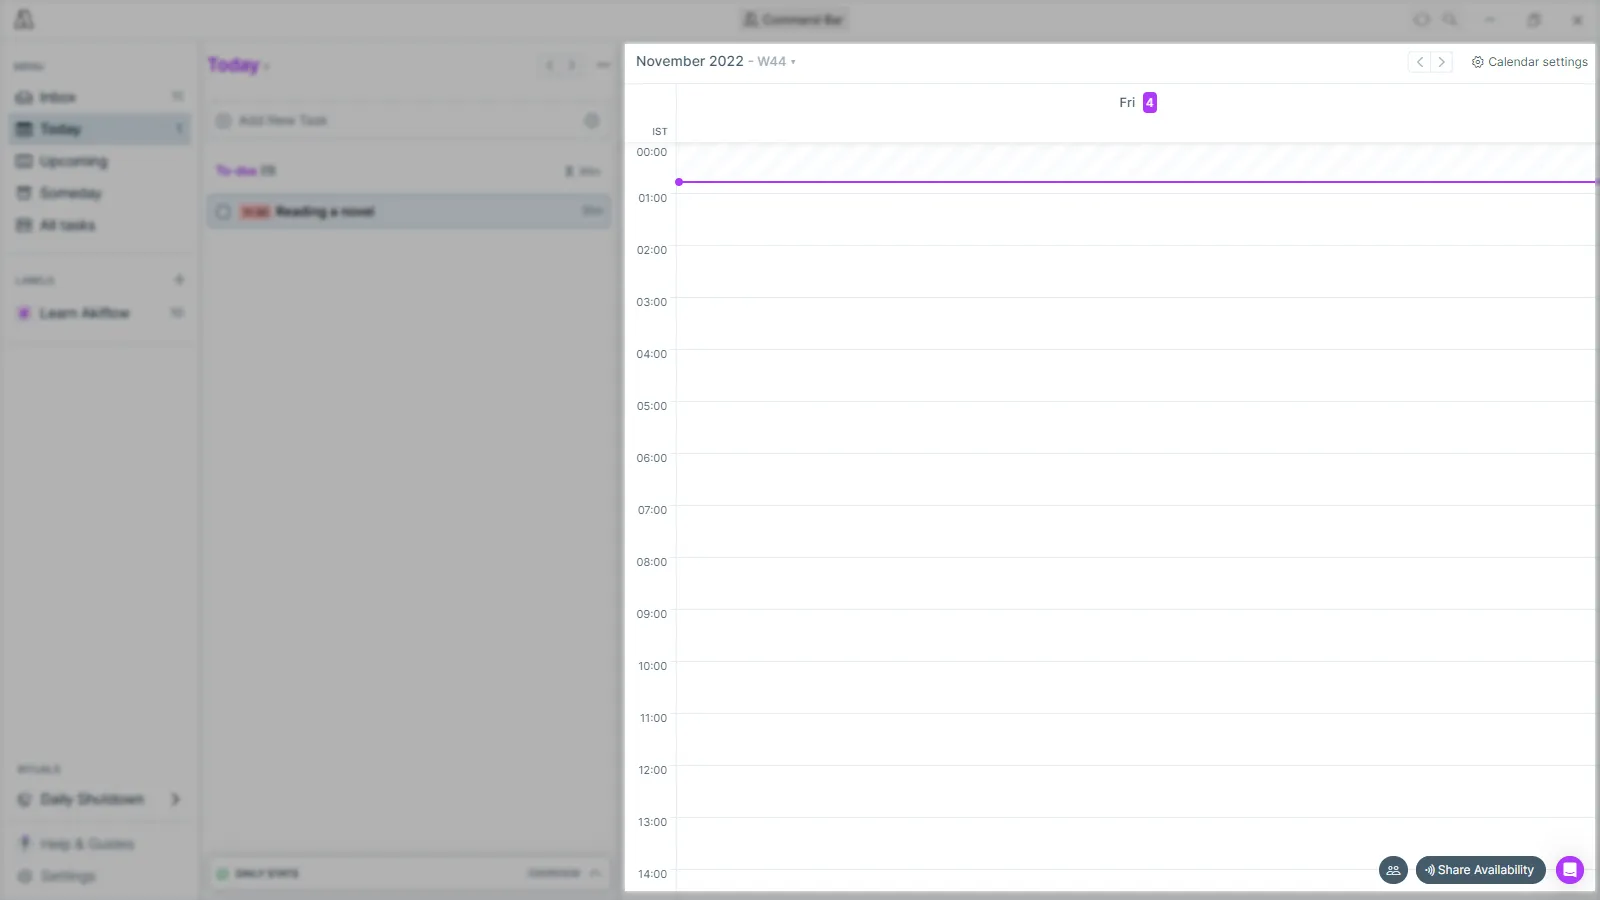Go to previous calendar day arrow

pyautogui.click(x=1419, y=62)
